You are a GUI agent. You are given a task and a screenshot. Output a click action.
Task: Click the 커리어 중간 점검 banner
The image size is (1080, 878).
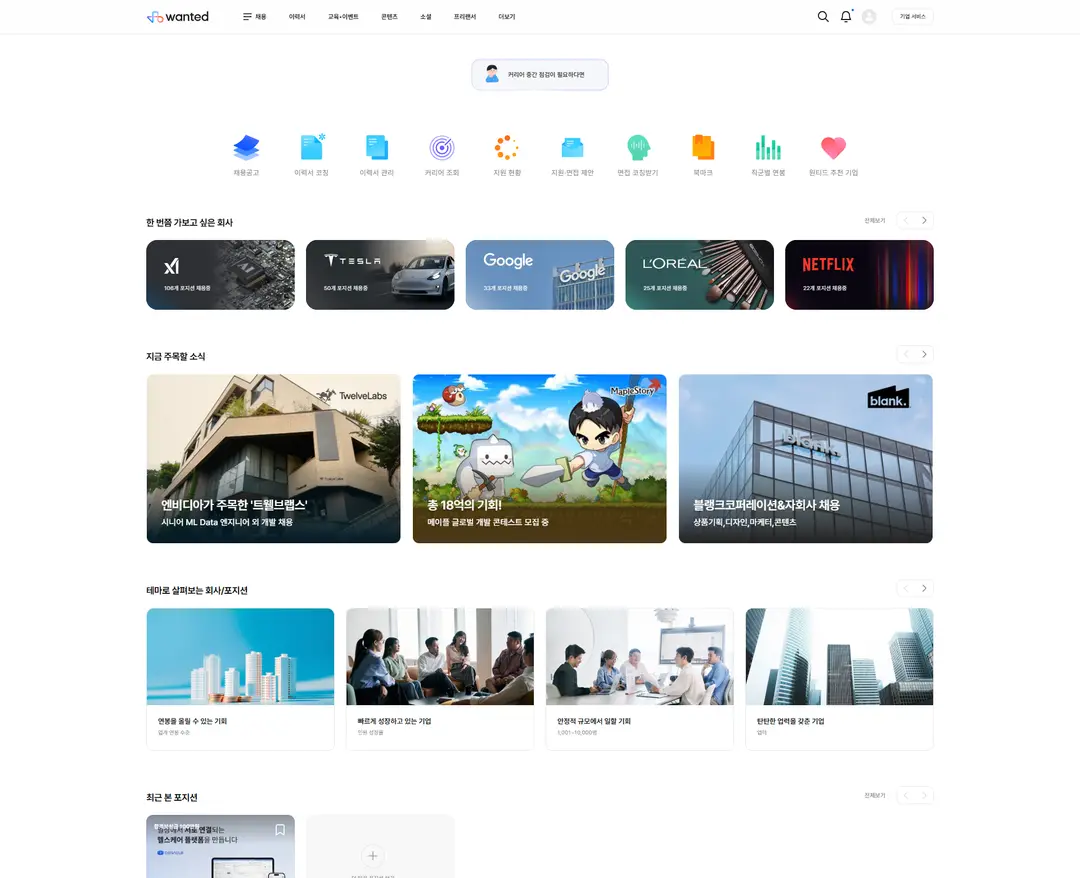click(x=540, y=74)
